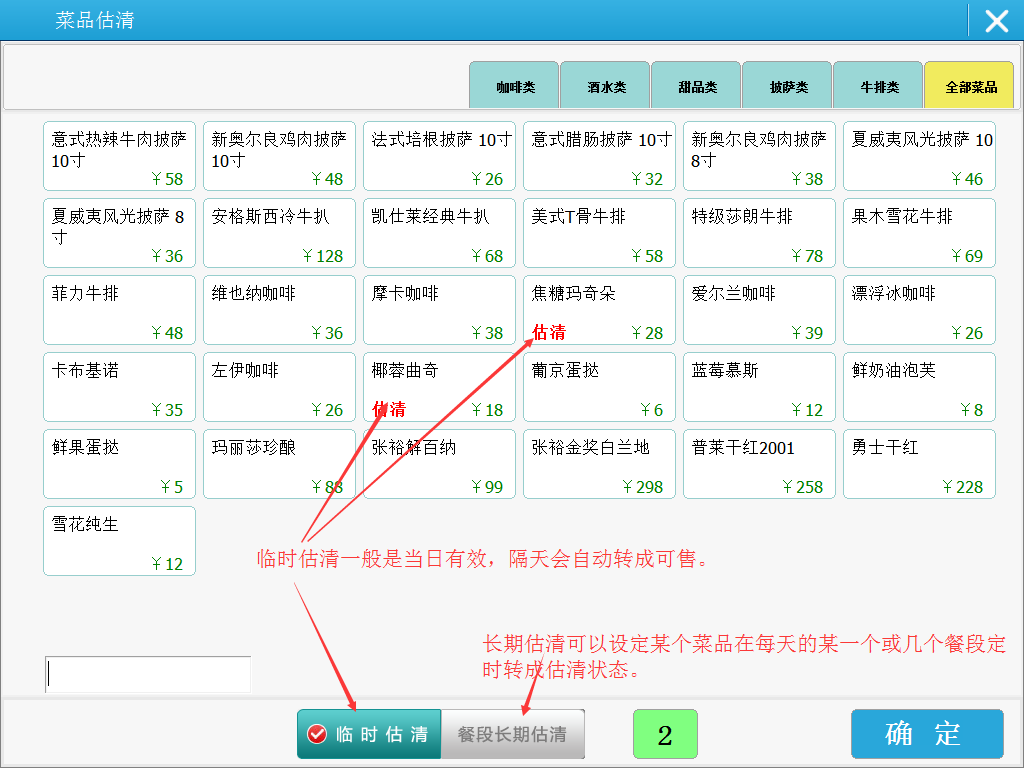The width and height of the screenshot is (1024, 768).
Task: Select the 焦糖玛奇朵 sold-out dish
Action: [599, 309]
